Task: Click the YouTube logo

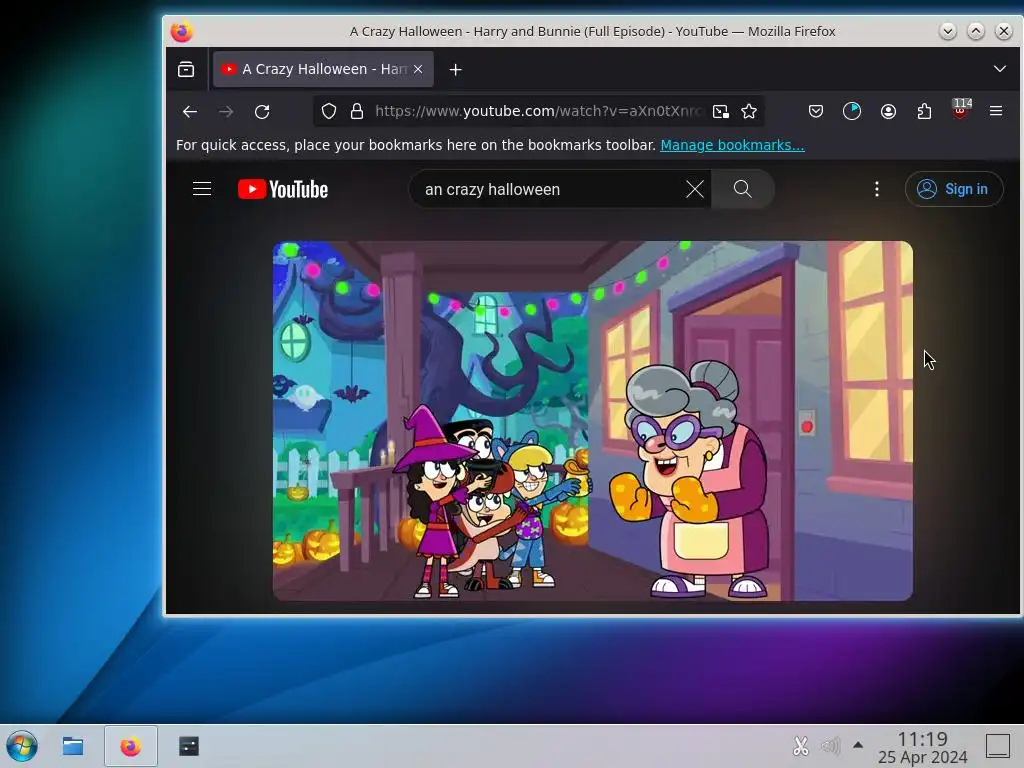Action: point(283,189)
